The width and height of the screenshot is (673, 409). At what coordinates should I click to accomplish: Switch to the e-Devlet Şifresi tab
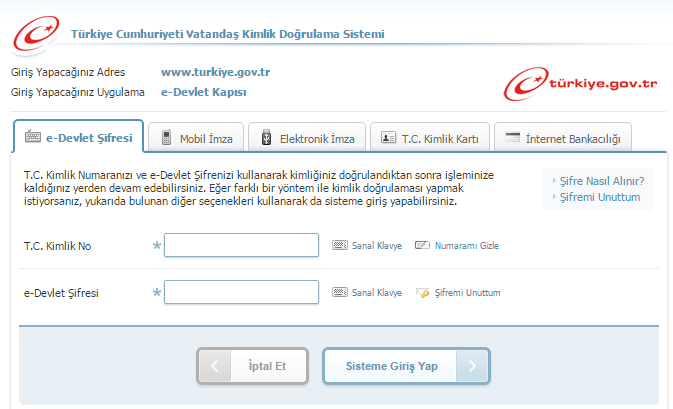[x=79, y=136]
